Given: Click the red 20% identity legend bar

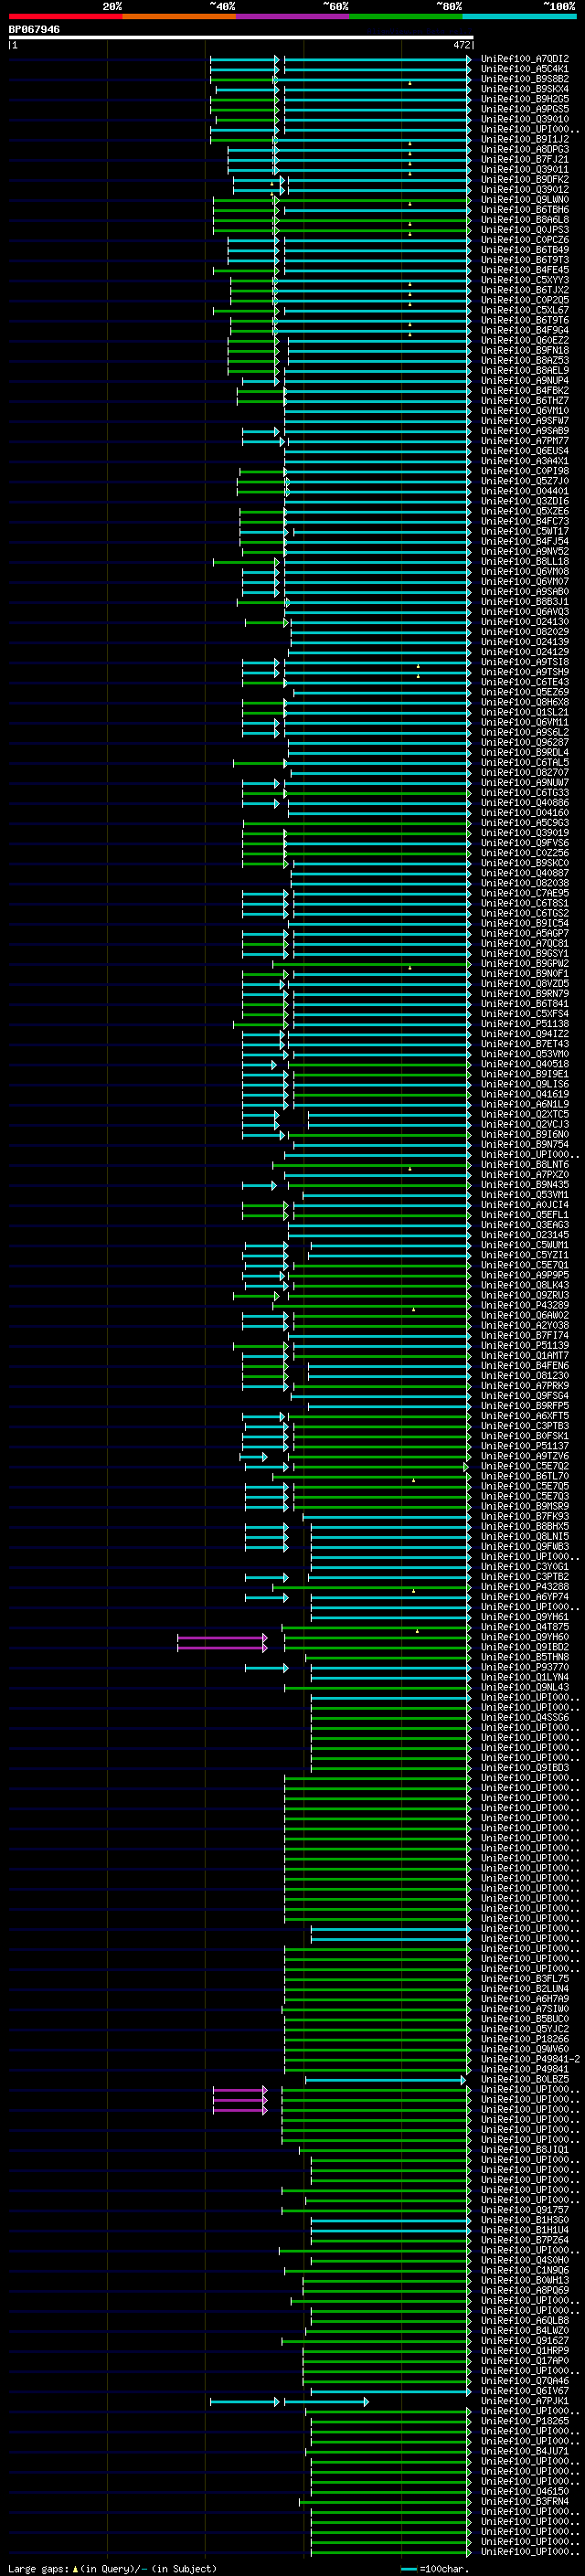Looking at the screenshot, I should click(x=65, y=16).
